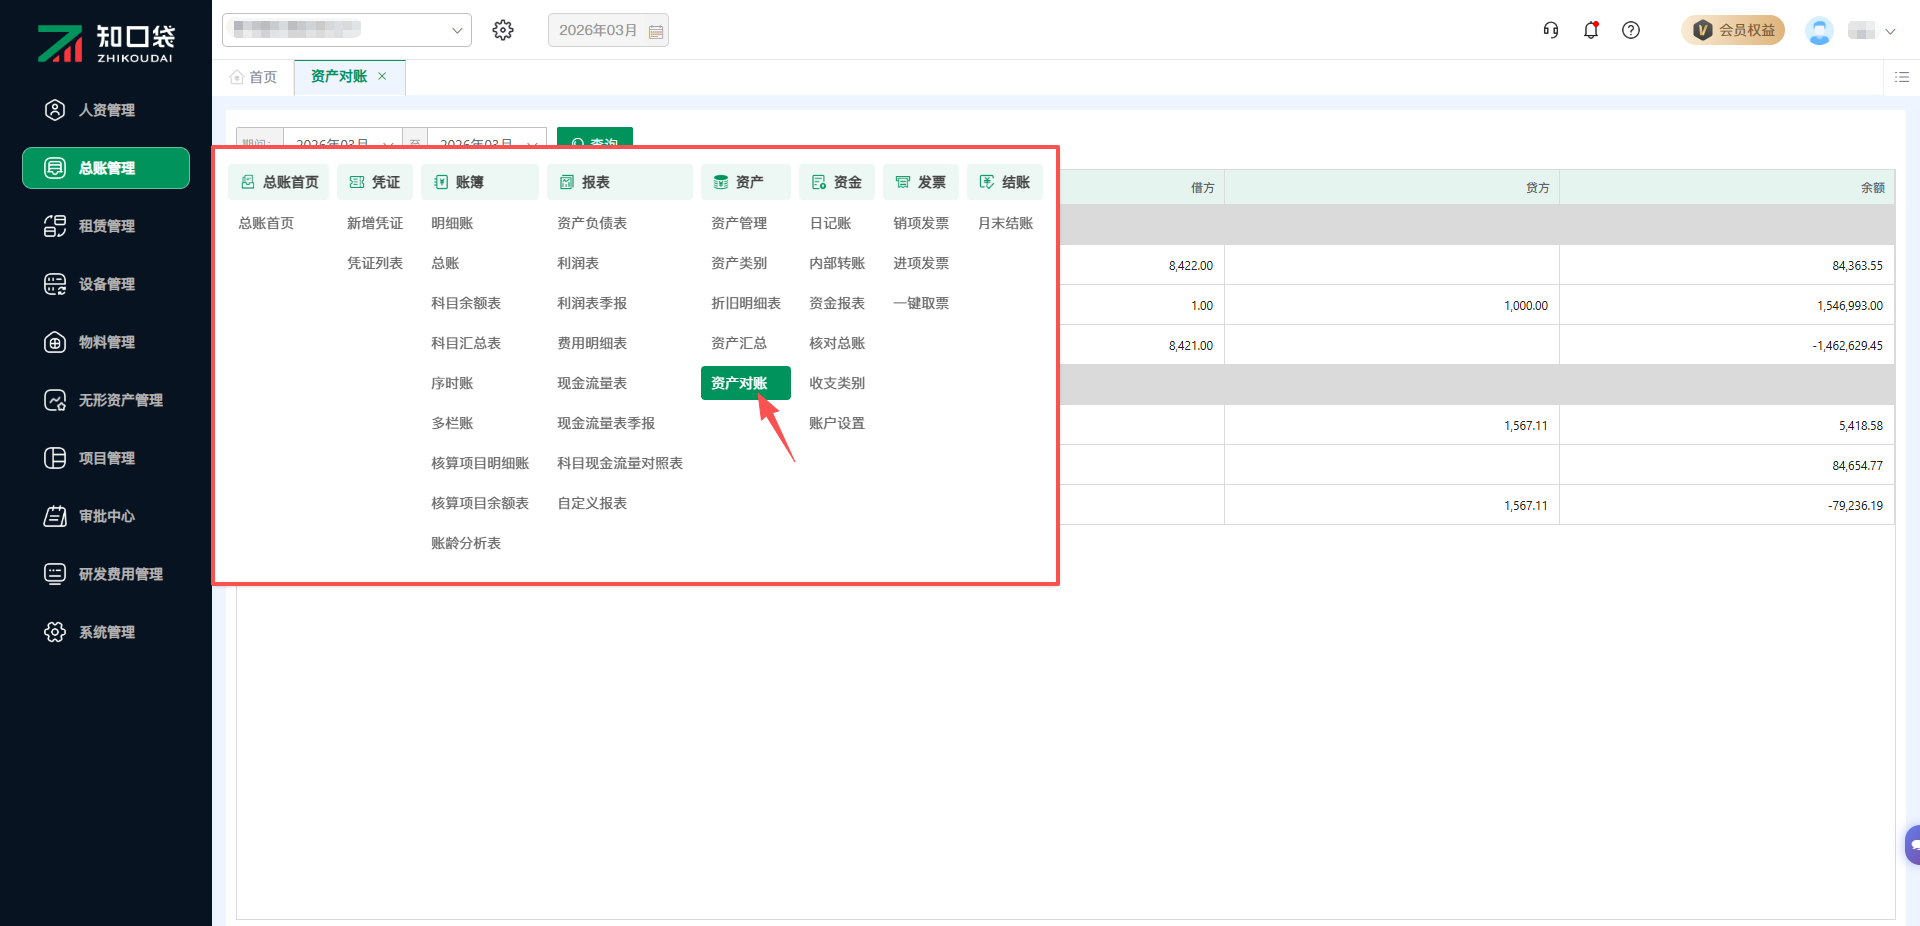Open 研发费用管理 sidebar module
Viewport: 1920px width, 926px height.
pos(106,574)
